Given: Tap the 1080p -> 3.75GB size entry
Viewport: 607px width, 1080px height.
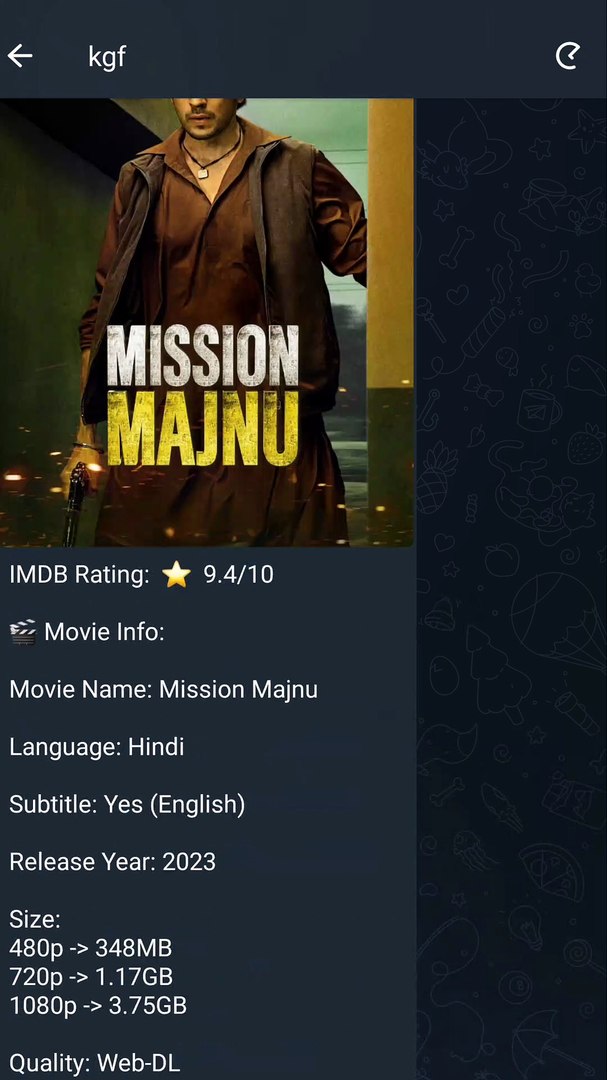Looking at the screenshot, I should pyautogui.click(x=98, y=1005).
